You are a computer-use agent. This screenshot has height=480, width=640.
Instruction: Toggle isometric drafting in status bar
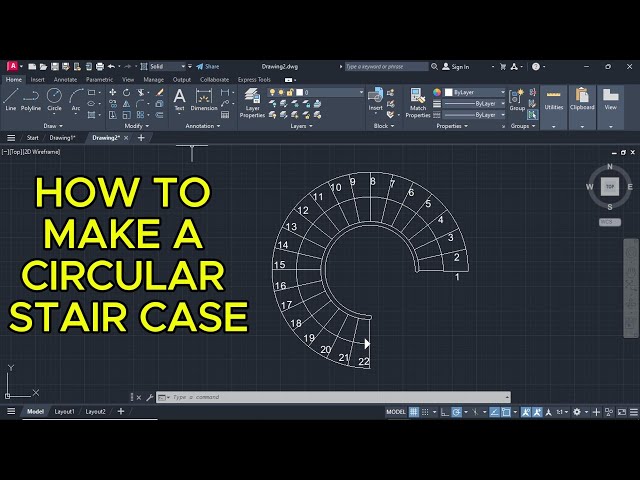475,412
